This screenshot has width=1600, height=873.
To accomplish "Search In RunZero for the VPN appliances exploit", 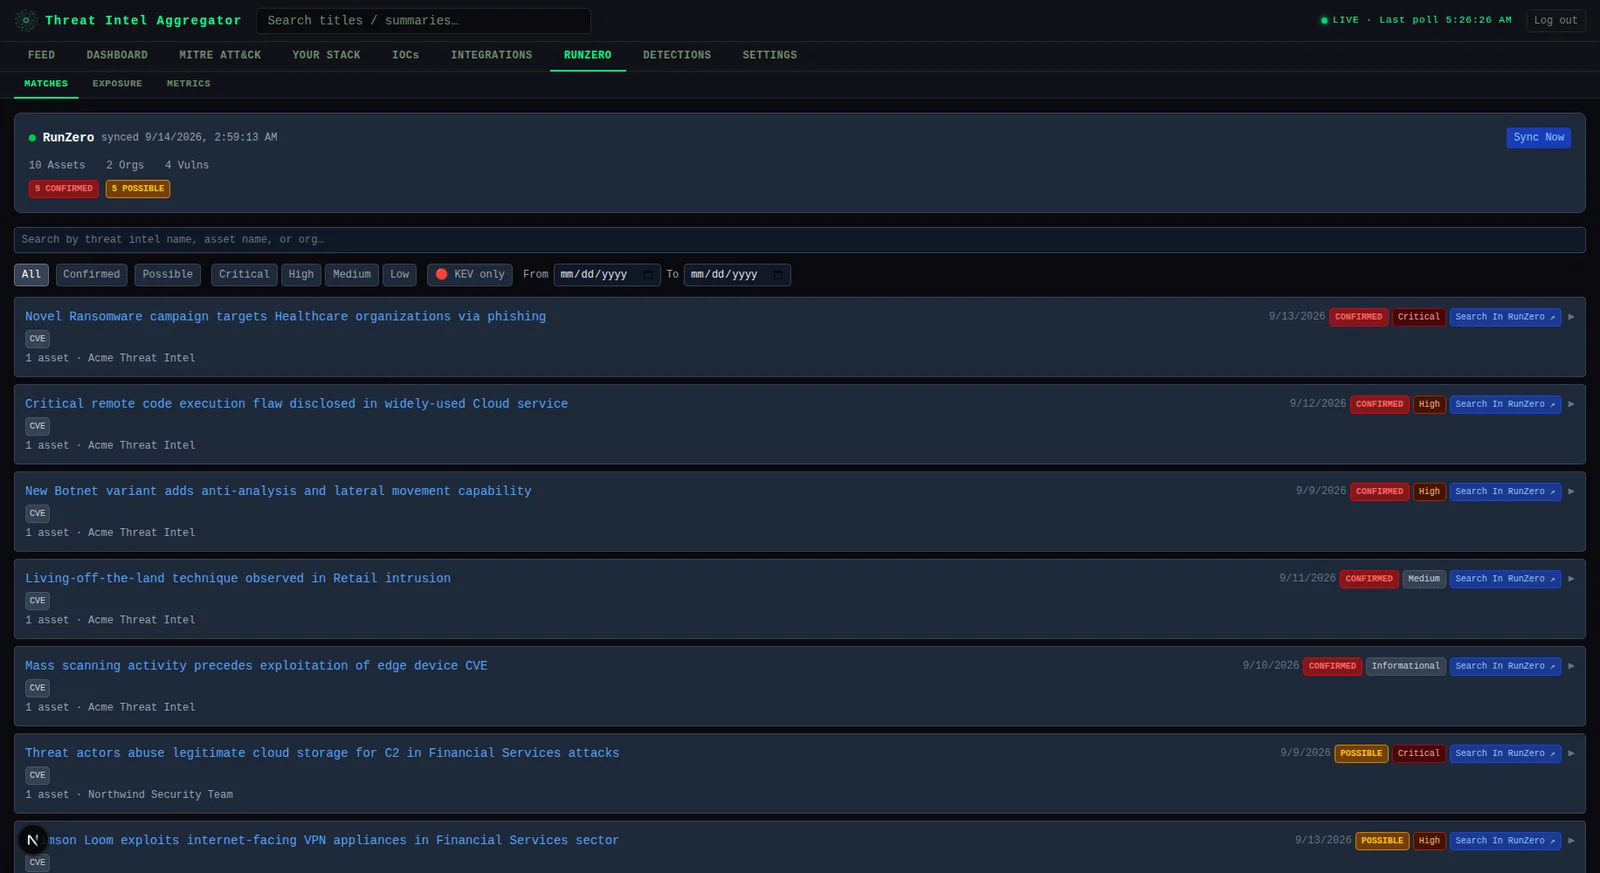I will coord(1505,841).
